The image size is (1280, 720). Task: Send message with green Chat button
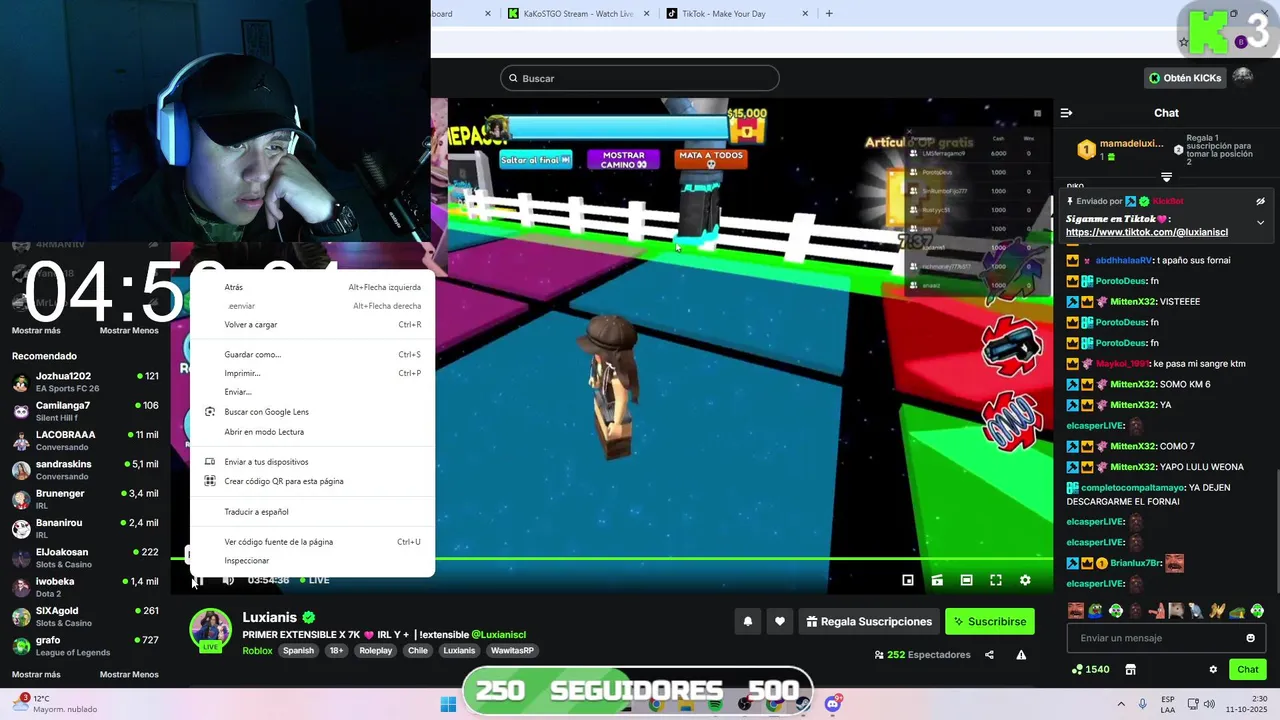point(1248,669)
